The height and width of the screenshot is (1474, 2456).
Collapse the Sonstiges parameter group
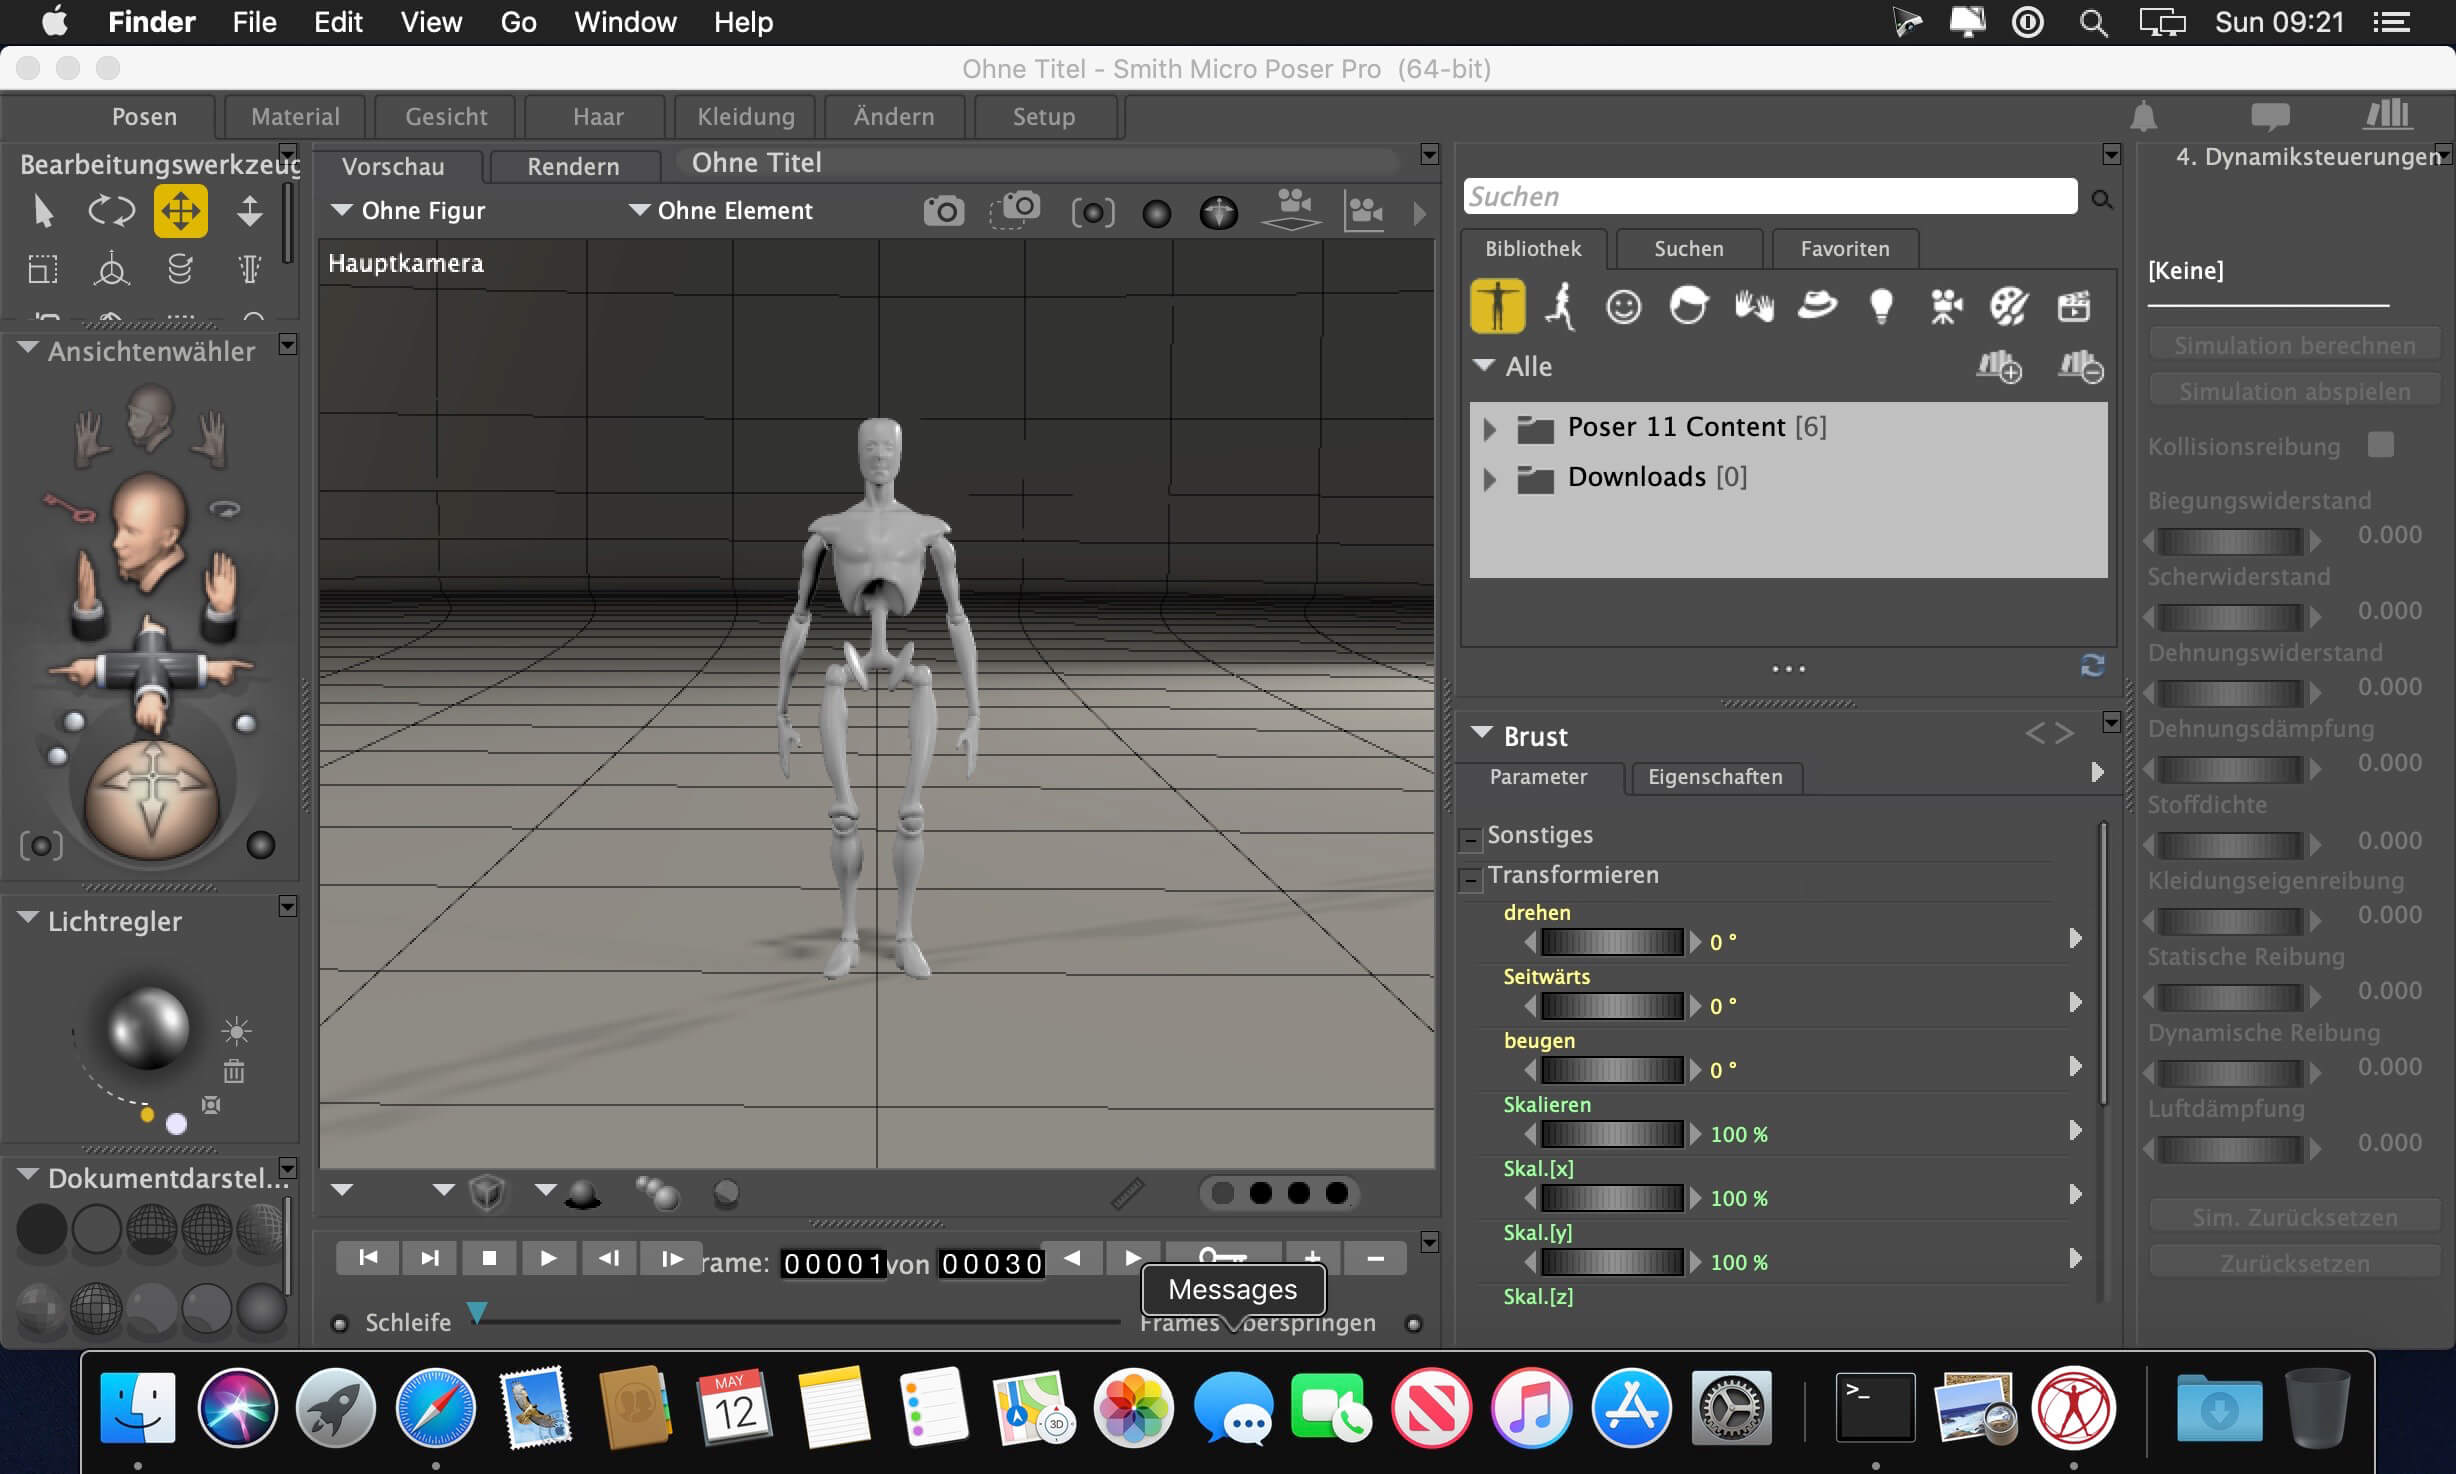[1470, 838]
